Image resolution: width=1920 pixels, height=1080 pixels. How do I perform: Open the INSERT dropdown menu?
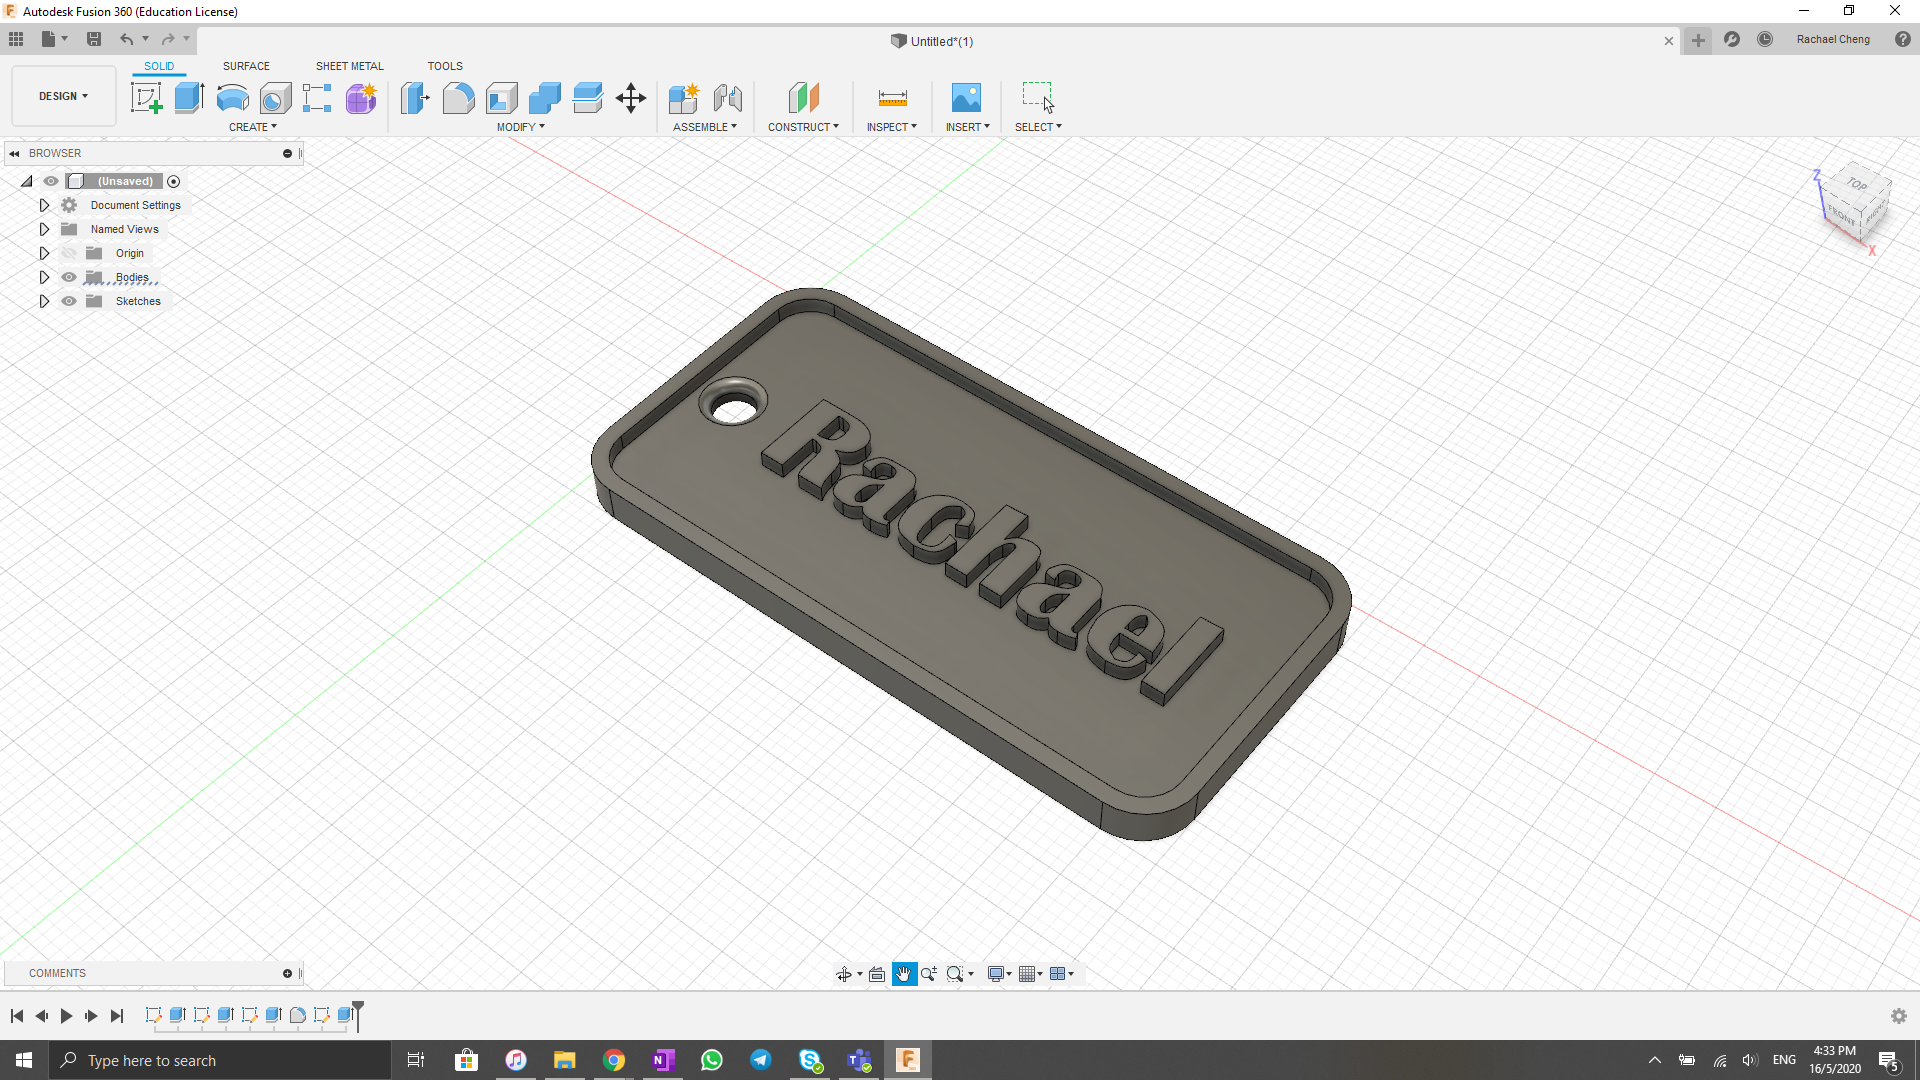[x=968, y=127]
